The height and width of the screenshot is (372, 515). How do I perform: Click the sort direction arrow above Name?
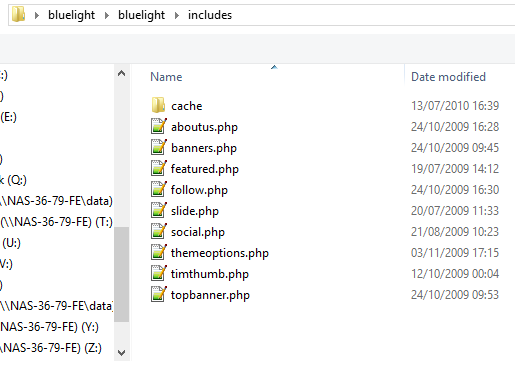click(274, 67)
